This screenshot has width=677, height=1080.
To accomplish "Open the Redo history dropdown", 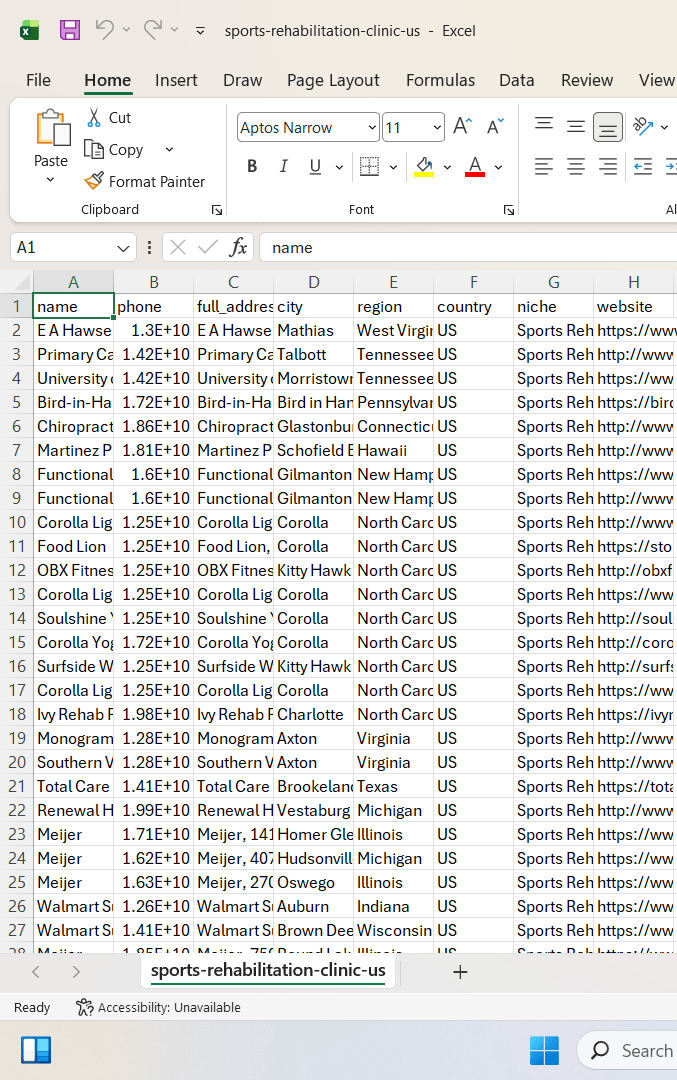I will click(174, 30).
